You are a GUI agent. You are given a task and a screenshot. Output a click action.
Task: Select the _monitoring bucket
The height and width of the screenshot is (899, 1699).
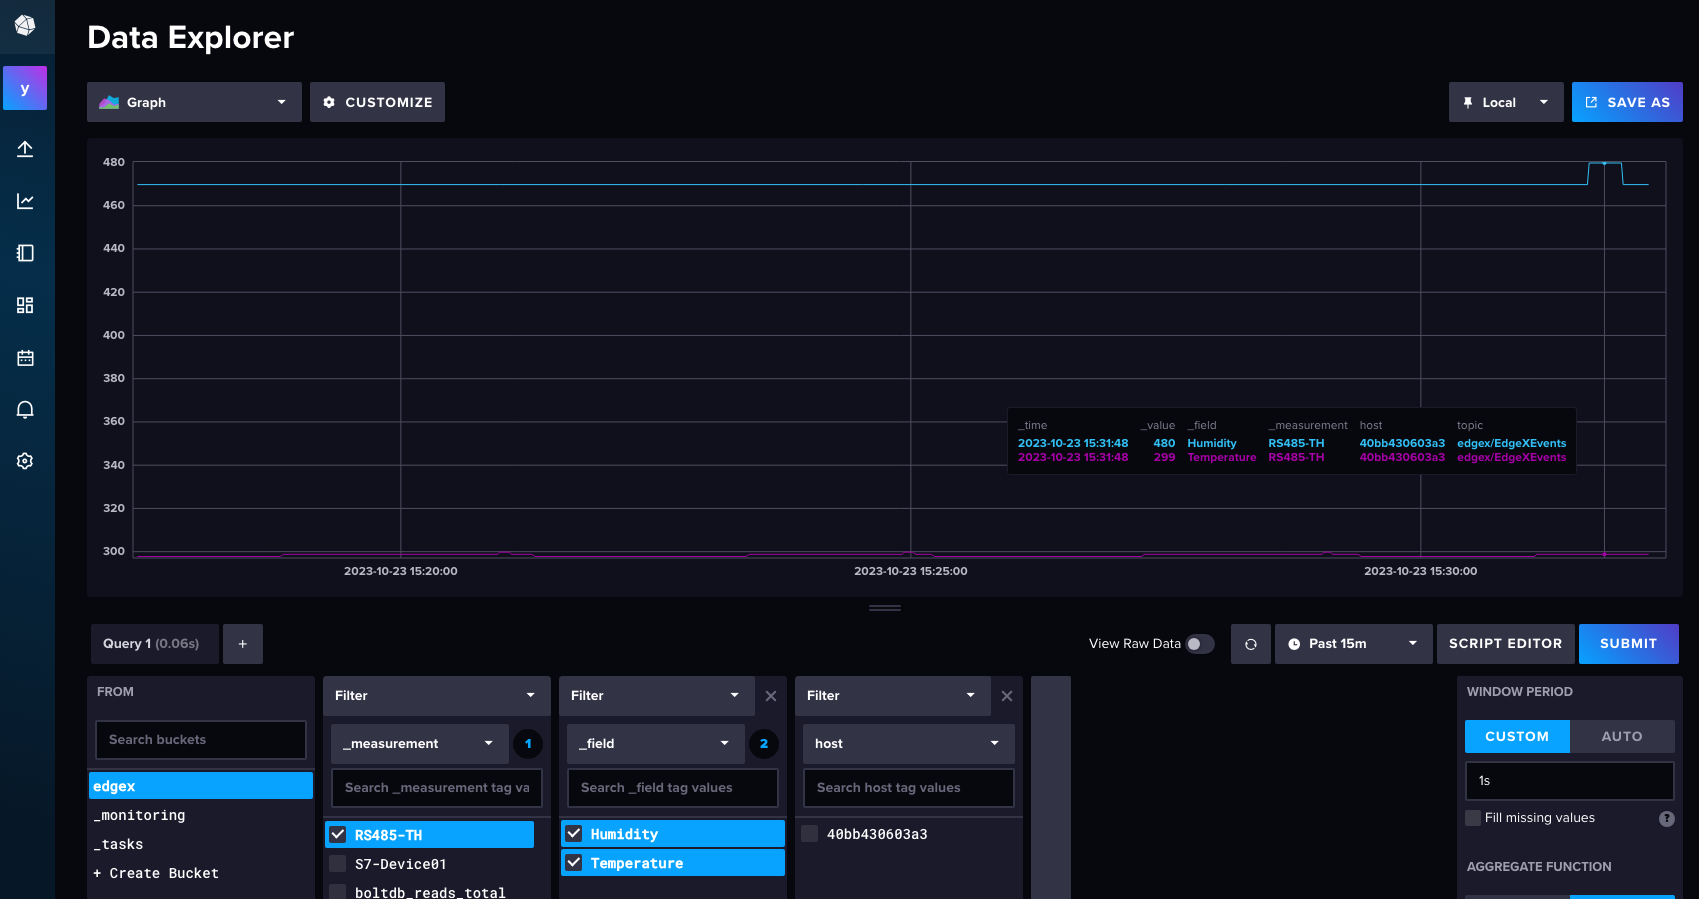pos(140,815)
